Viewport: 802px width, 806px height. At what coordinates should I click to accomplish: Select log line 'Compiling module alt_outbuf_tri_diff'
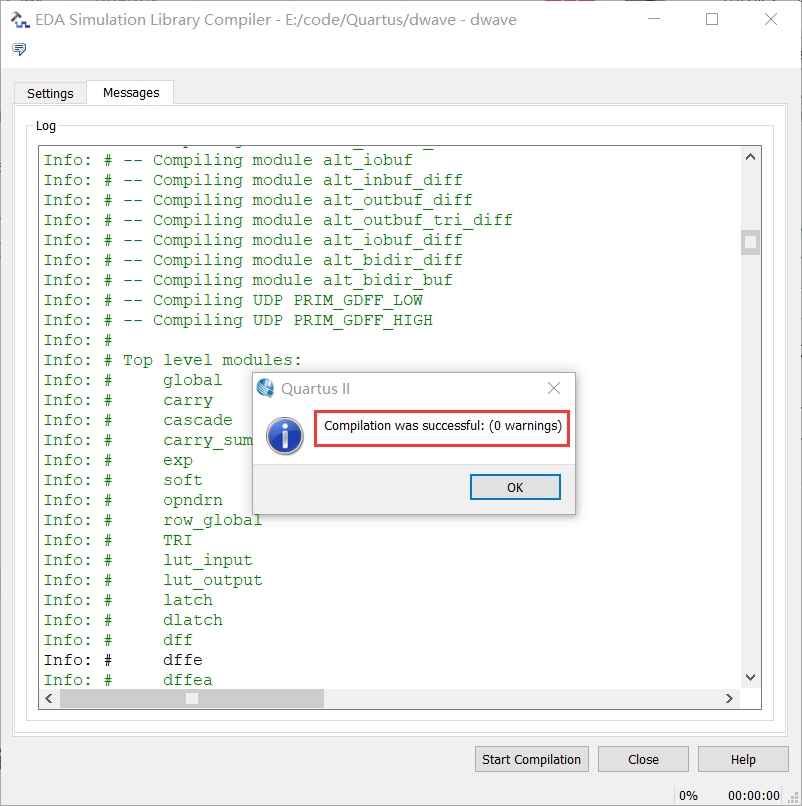point(278,221)
